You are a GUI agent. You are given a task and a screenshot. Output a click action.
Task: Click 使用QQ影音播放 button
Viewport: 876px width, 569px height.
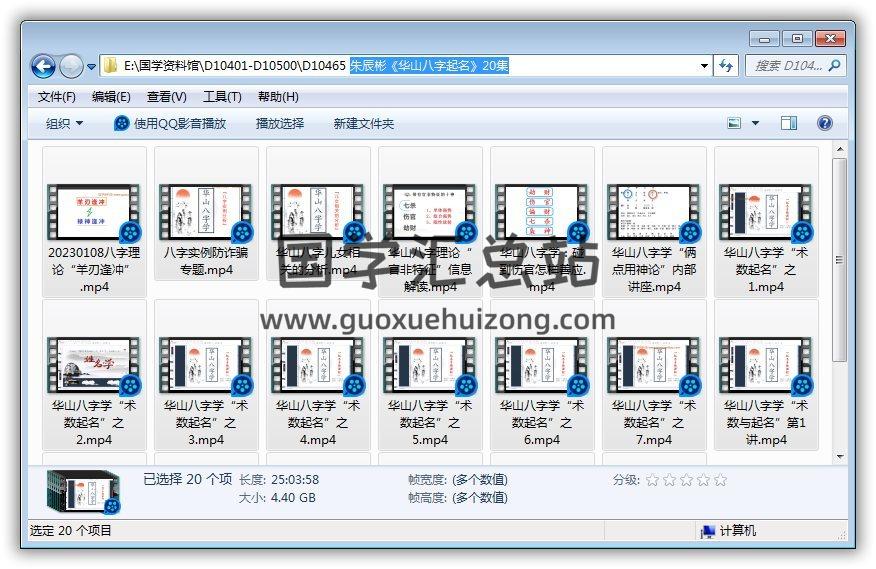170,124
